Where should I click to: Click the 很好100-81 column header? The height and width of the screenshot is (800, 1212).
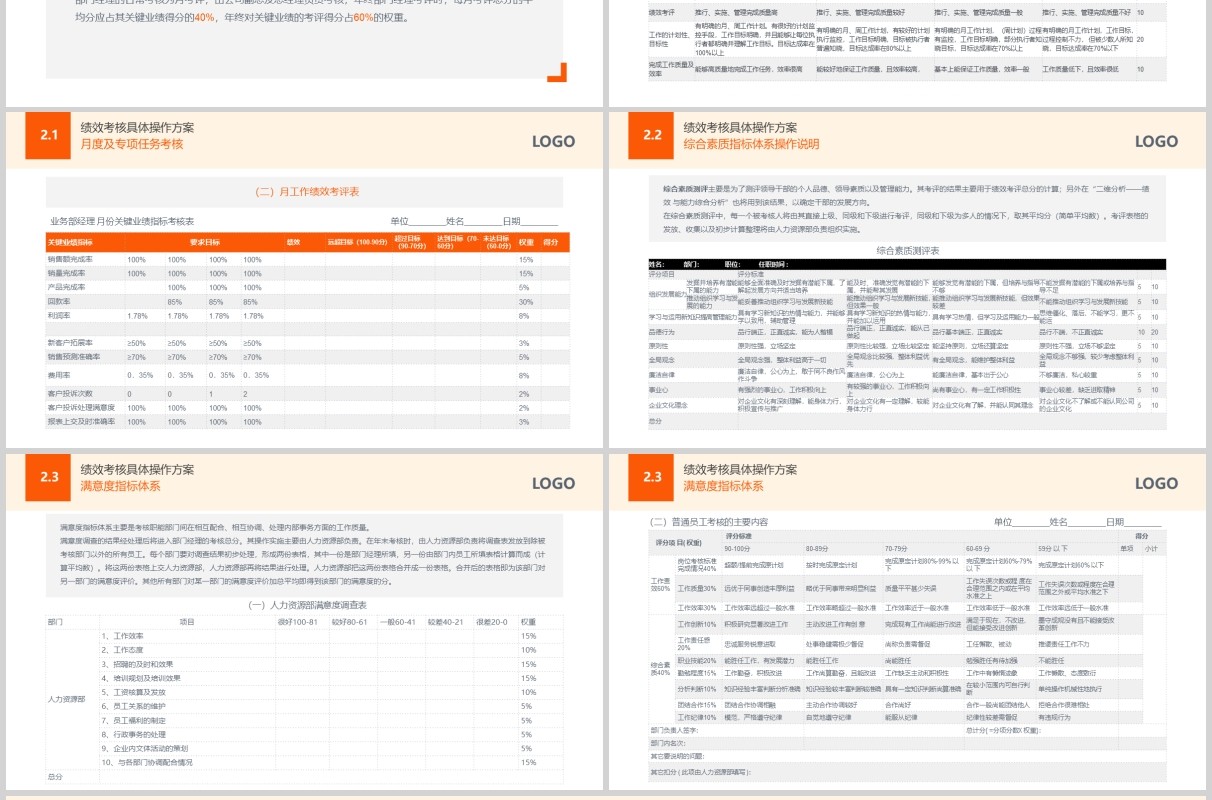297,622
